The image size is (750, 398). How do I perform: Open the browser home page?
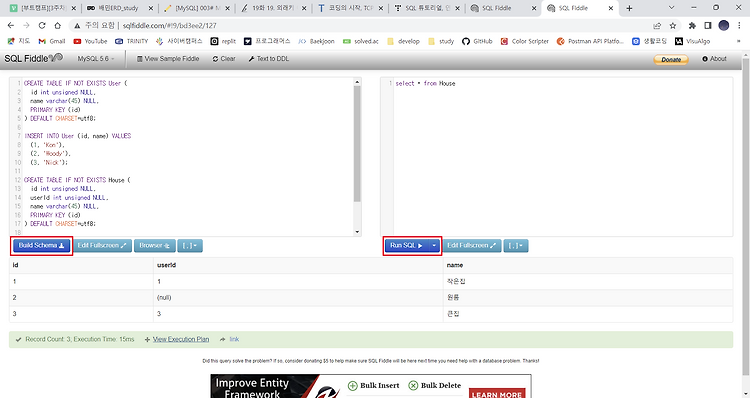pyautogui.click(x=57, y=25)
